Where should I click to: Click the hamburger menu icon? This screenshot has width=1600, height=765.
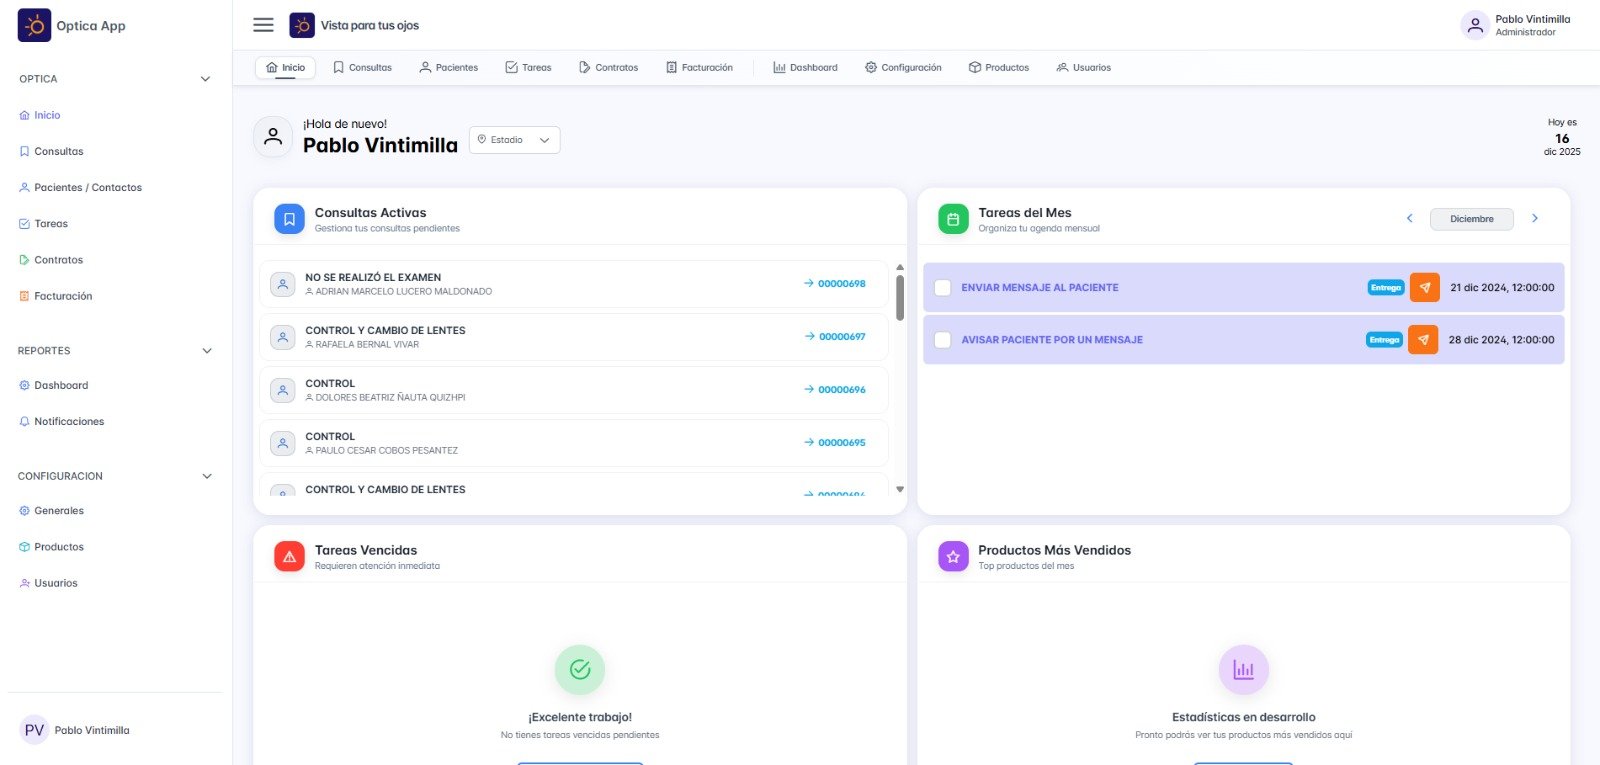263,25
